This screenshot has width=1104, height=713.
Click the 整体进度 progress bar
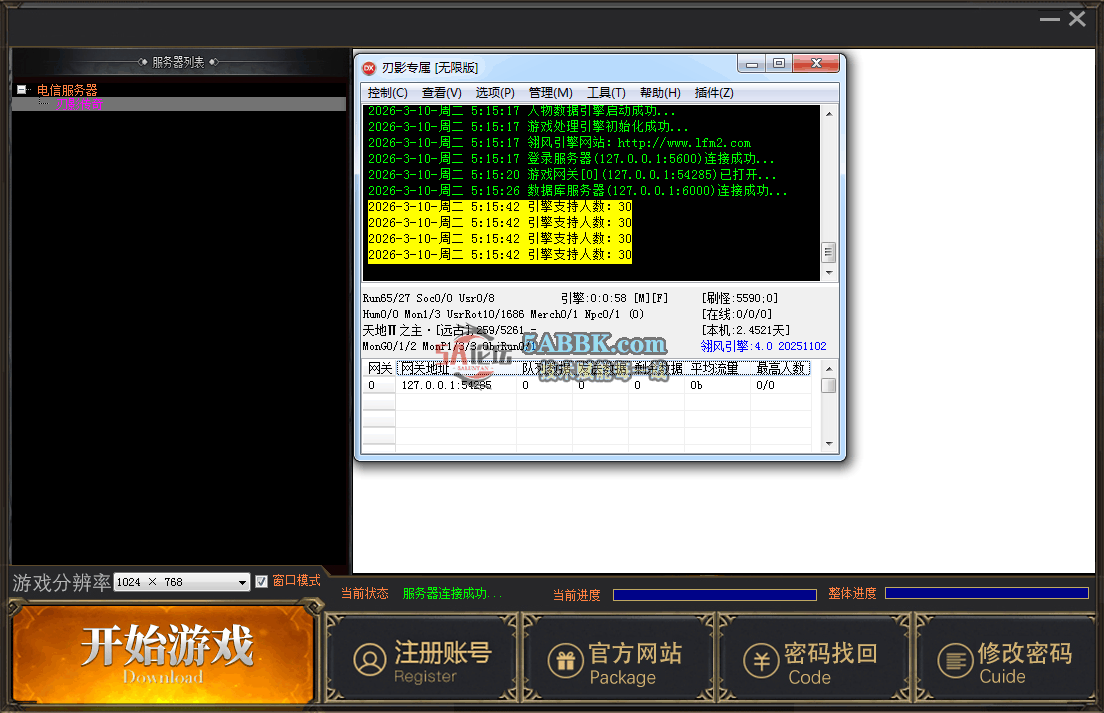[x=986, y=593]
